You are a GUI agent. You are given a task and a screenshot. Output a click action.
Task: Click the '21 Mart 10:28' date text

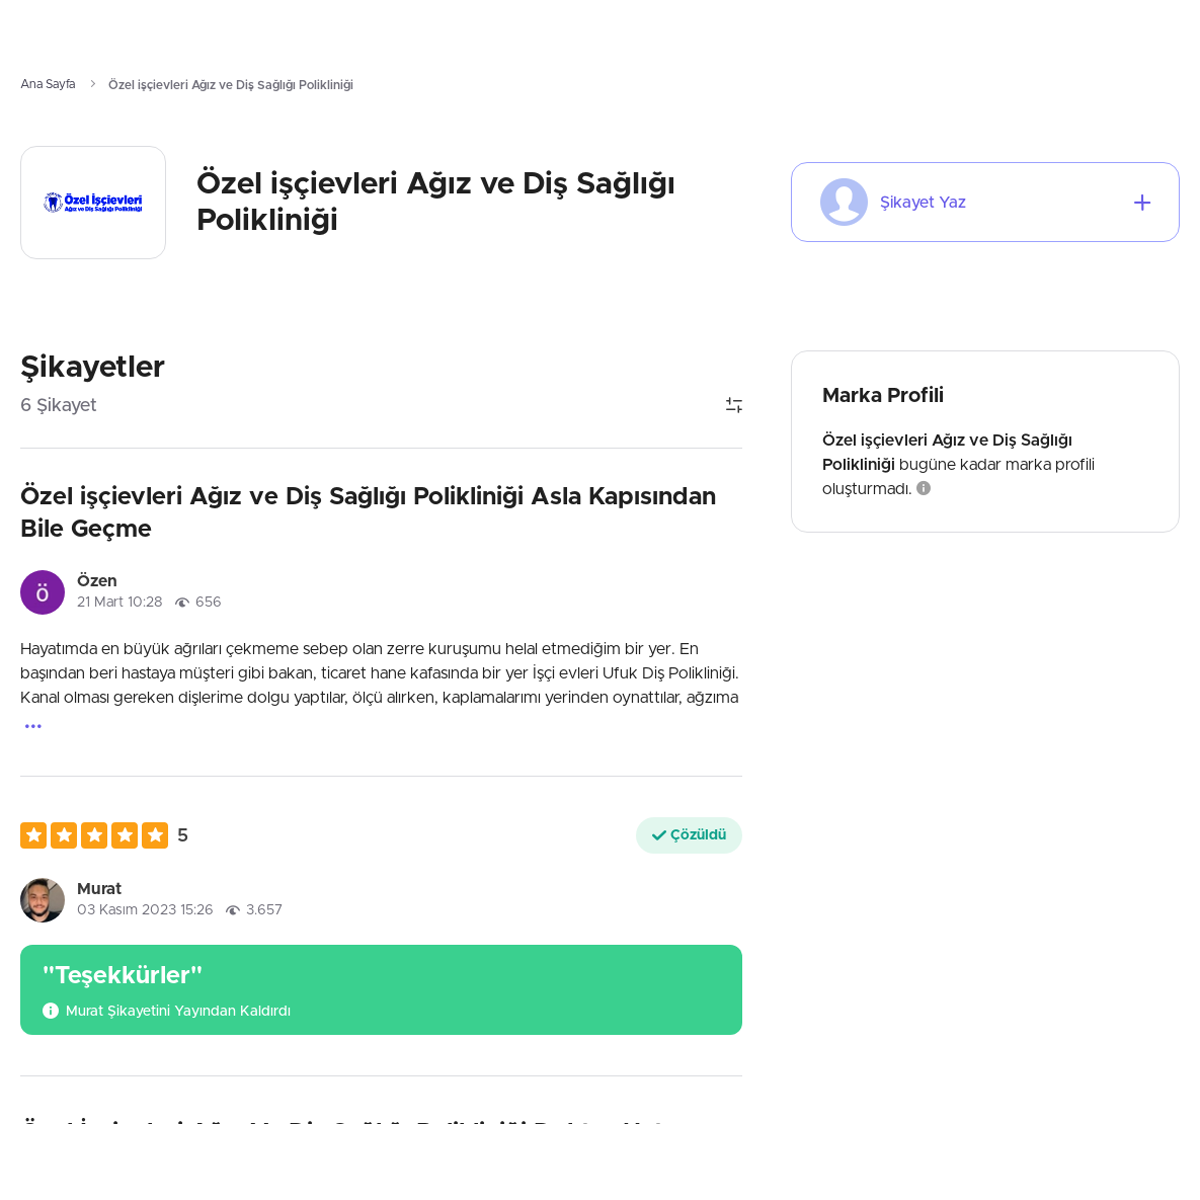(x=119, y=602)
